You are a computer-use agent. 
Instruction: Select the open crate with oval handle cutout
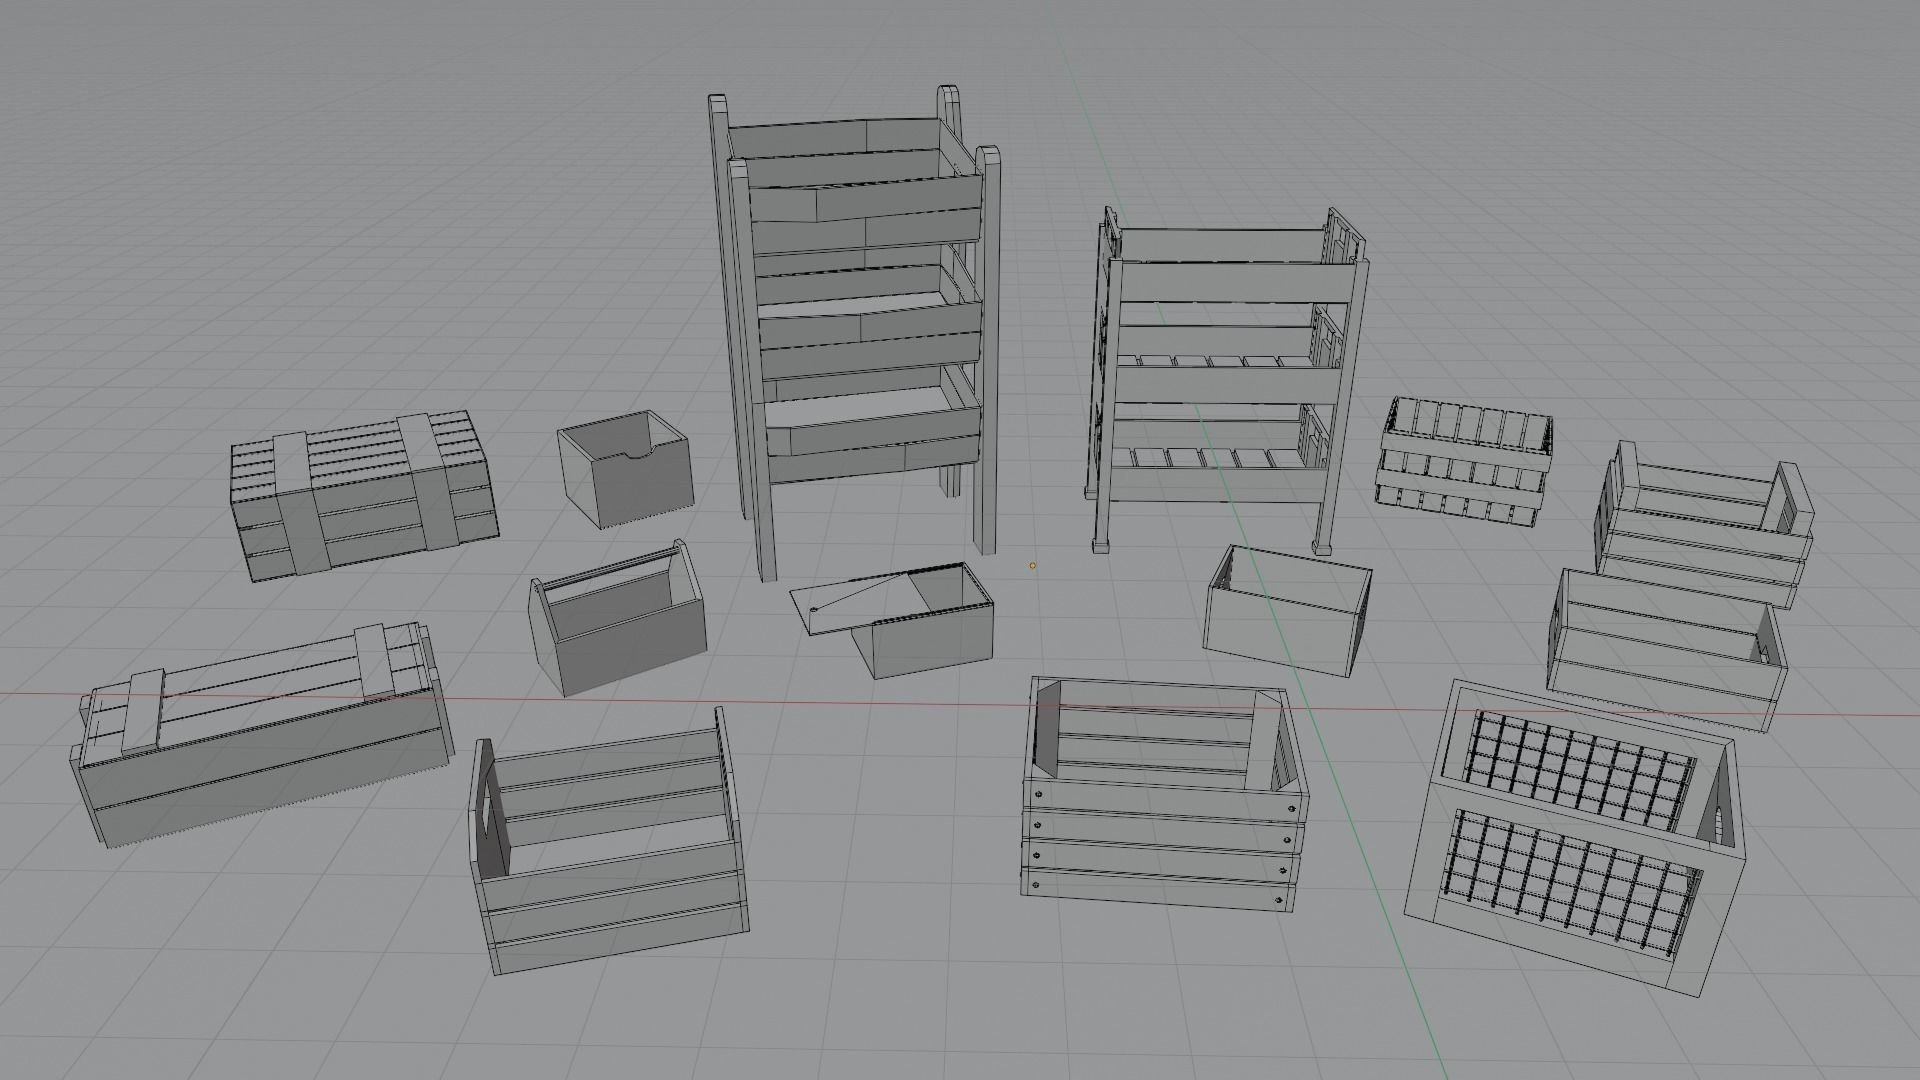tap(608, 843)
